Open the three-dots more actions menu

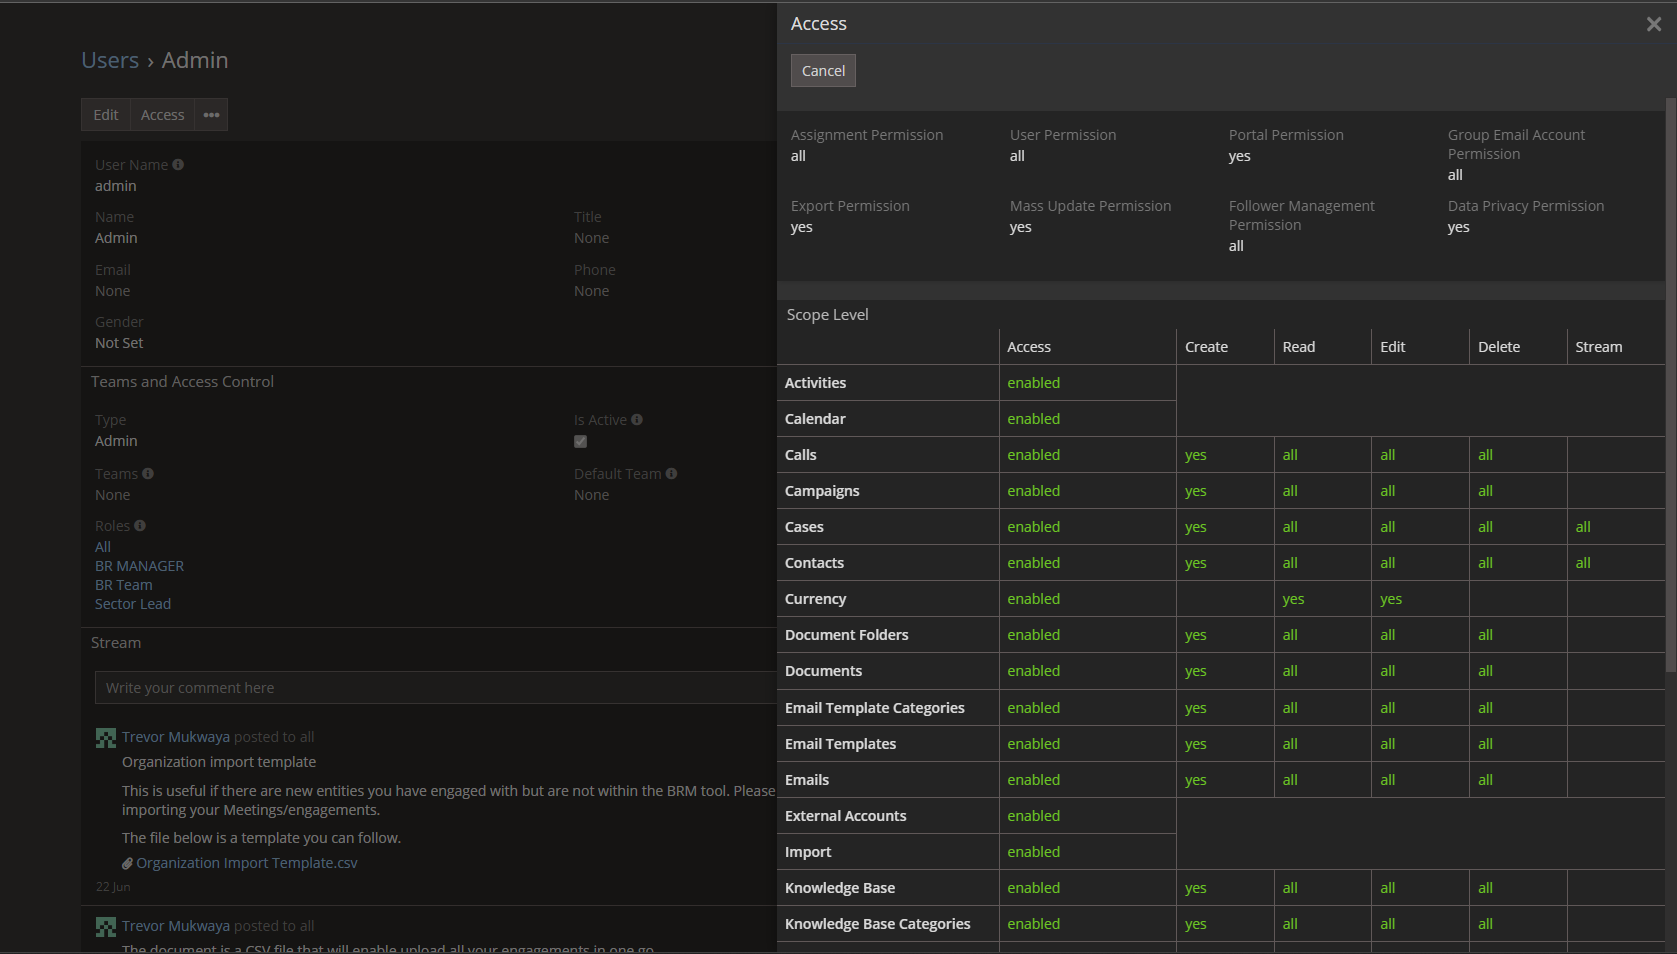click(x=211, y=115)
